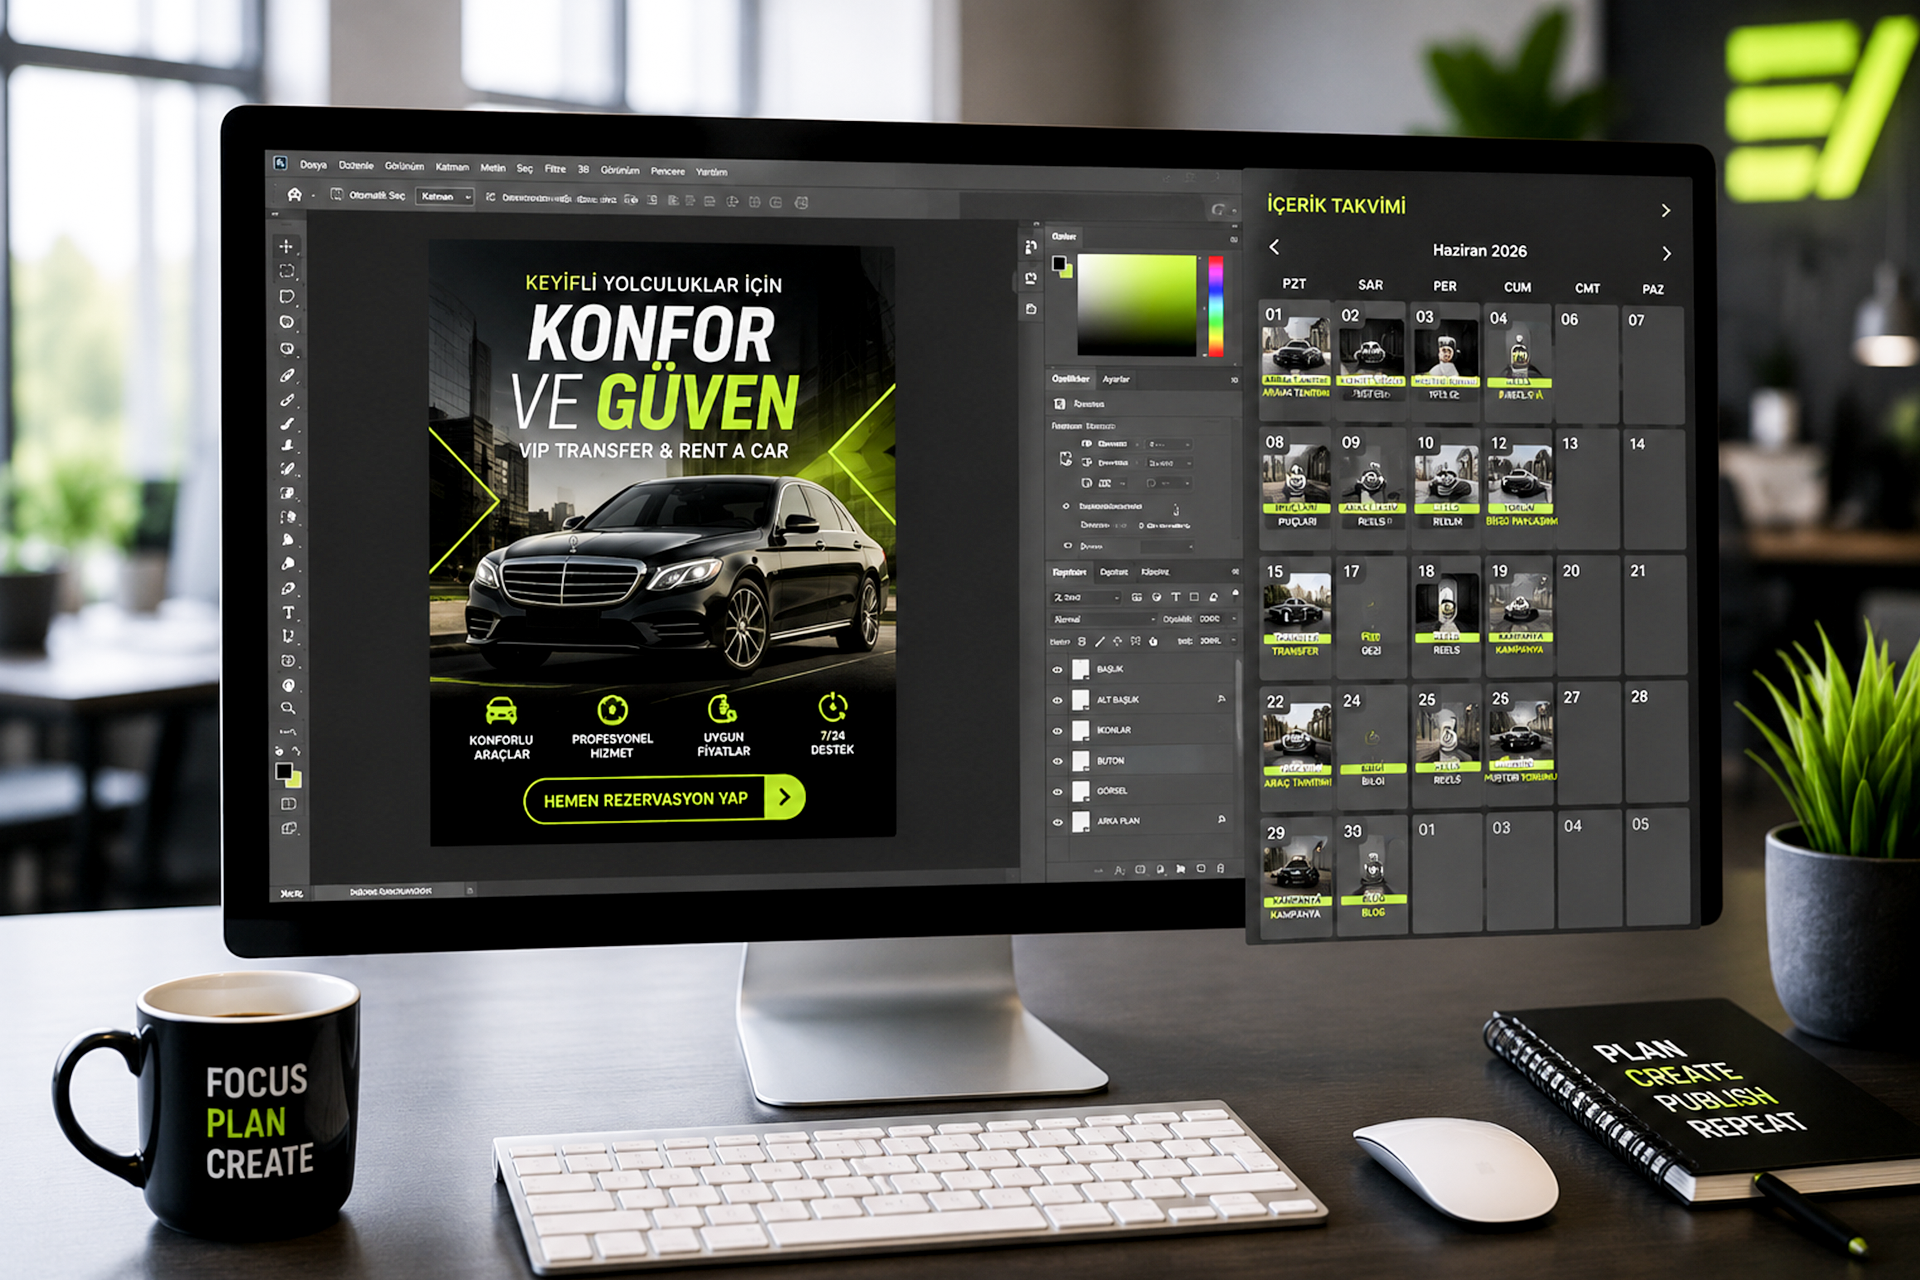The image size is (1920, 1280).
Task: Click the pixel layer filter icon
Action: [1137, 597]
